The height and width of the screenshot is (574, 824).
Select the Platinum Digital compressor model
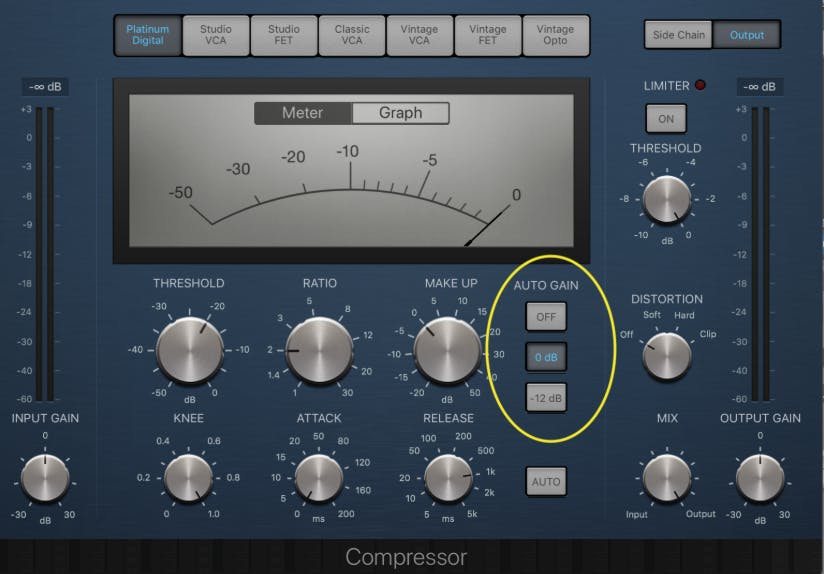click(145, 35)
